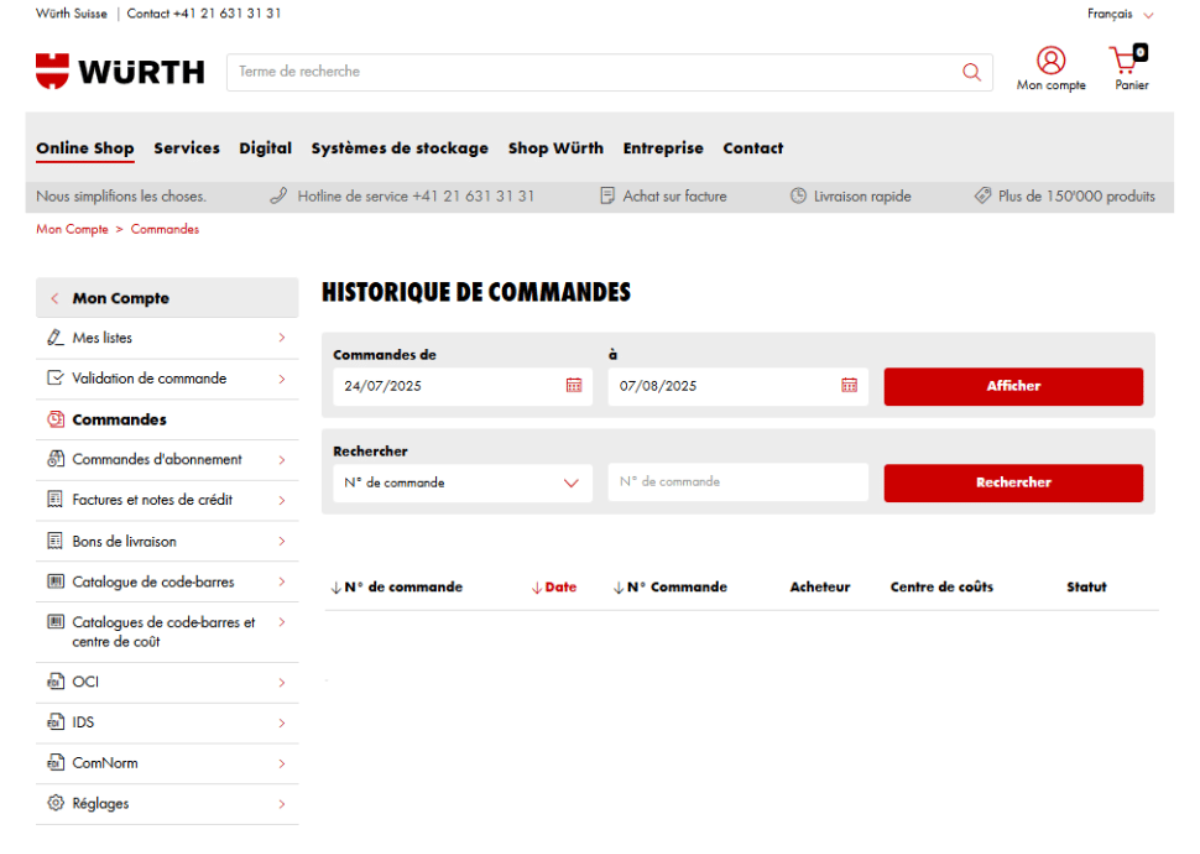1200x854 pixels.
Task: Click Centre de coûts column header
Action: [942, 587]
